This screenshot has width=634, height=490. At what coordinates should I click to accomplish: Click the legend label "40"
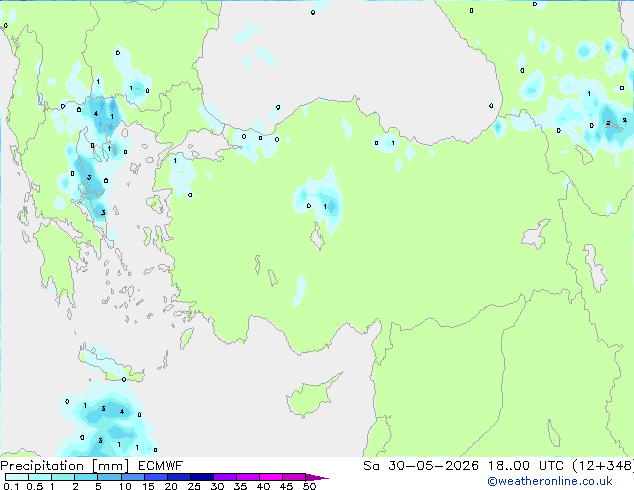point(263,486)
